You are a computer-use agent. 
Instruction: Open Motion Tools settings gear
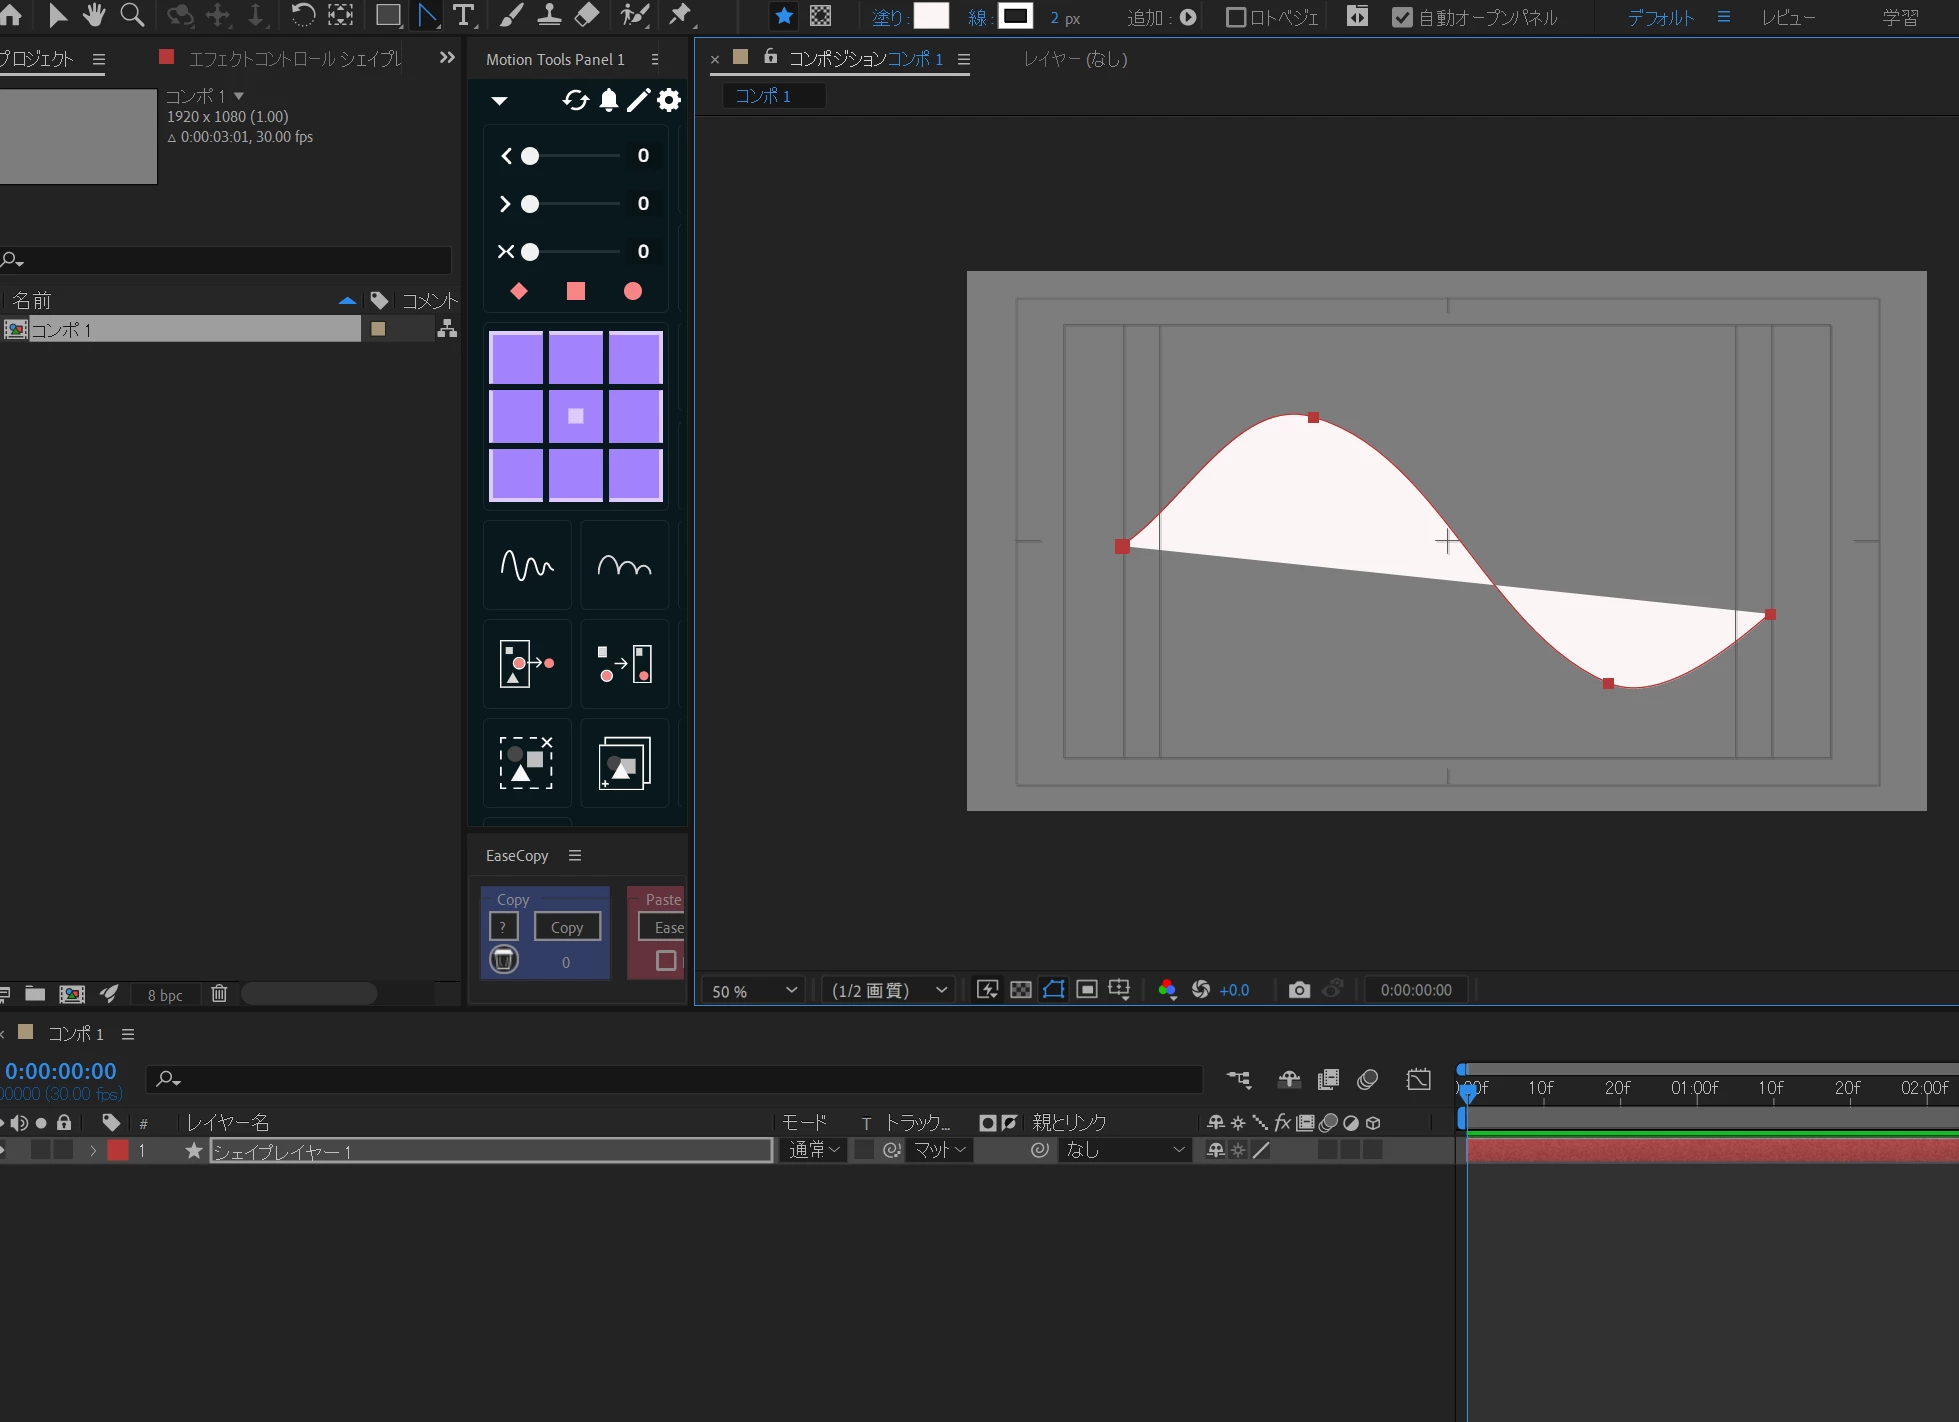[669, 100]
